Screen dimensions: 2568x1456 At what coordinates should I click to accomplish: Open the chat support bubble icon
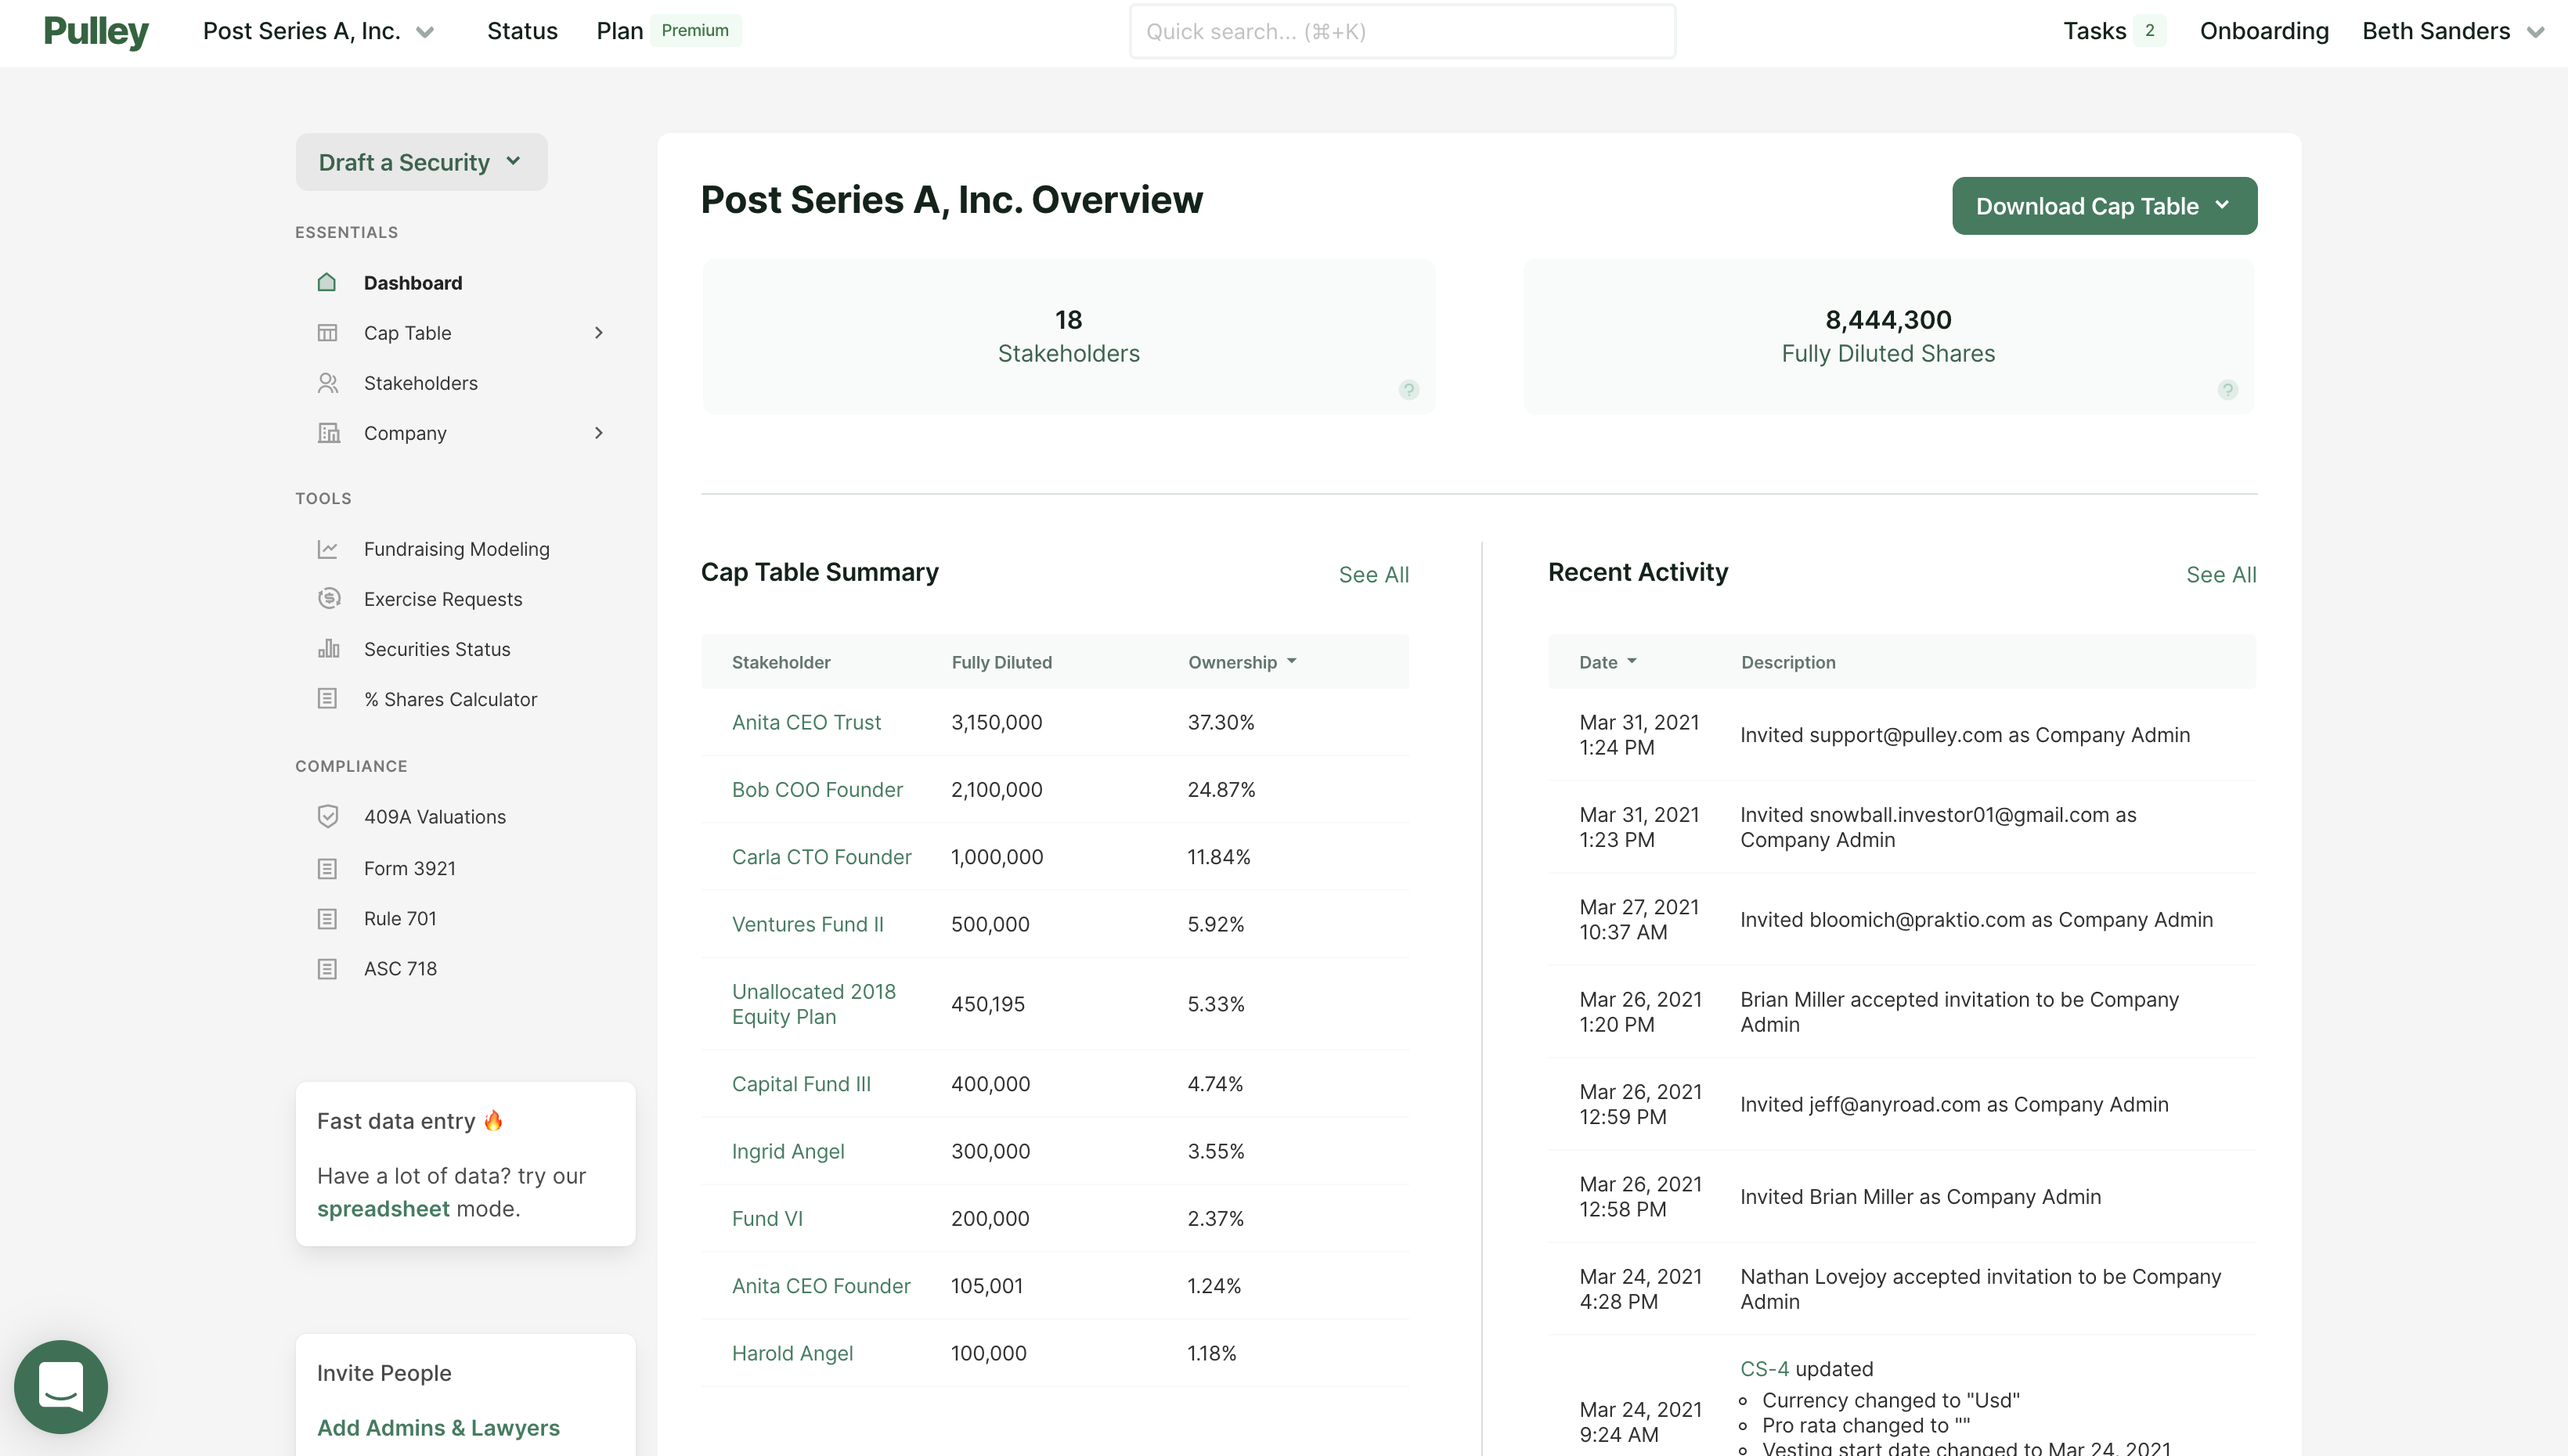[x=61, y=1386]
